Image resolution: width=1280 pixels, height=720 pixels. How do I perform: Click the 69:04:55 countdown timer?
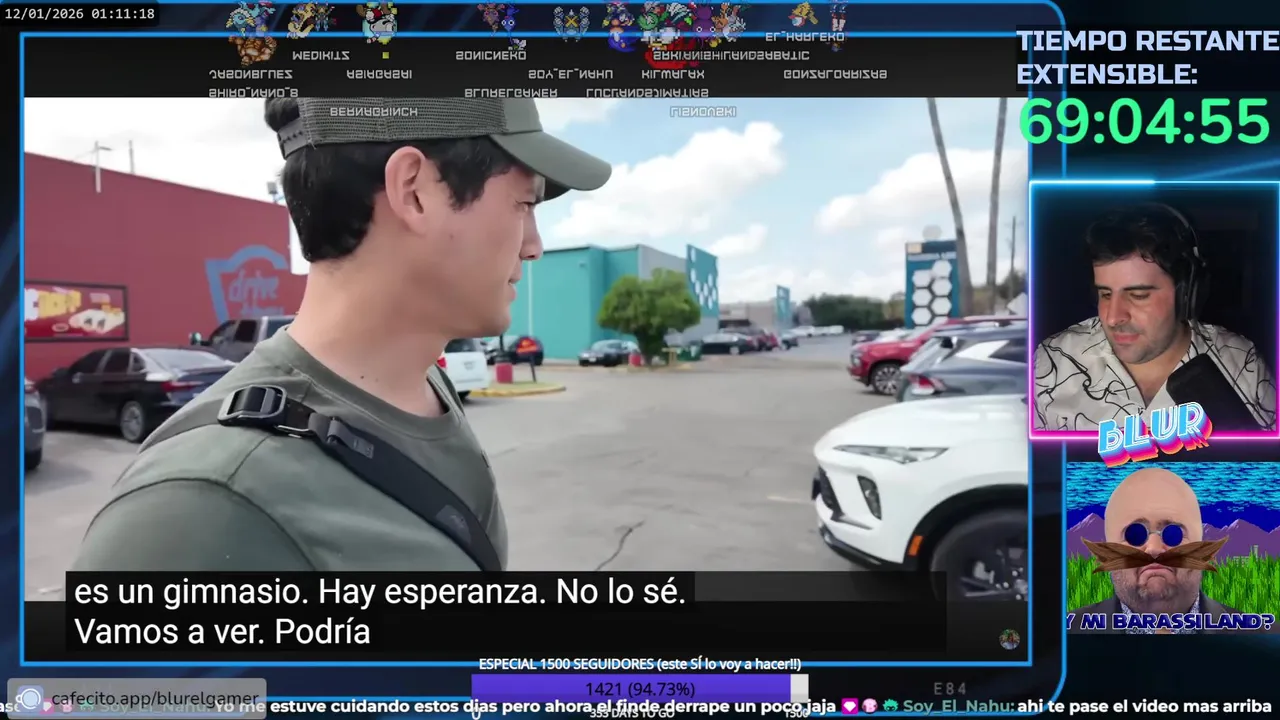point(1143,122)
